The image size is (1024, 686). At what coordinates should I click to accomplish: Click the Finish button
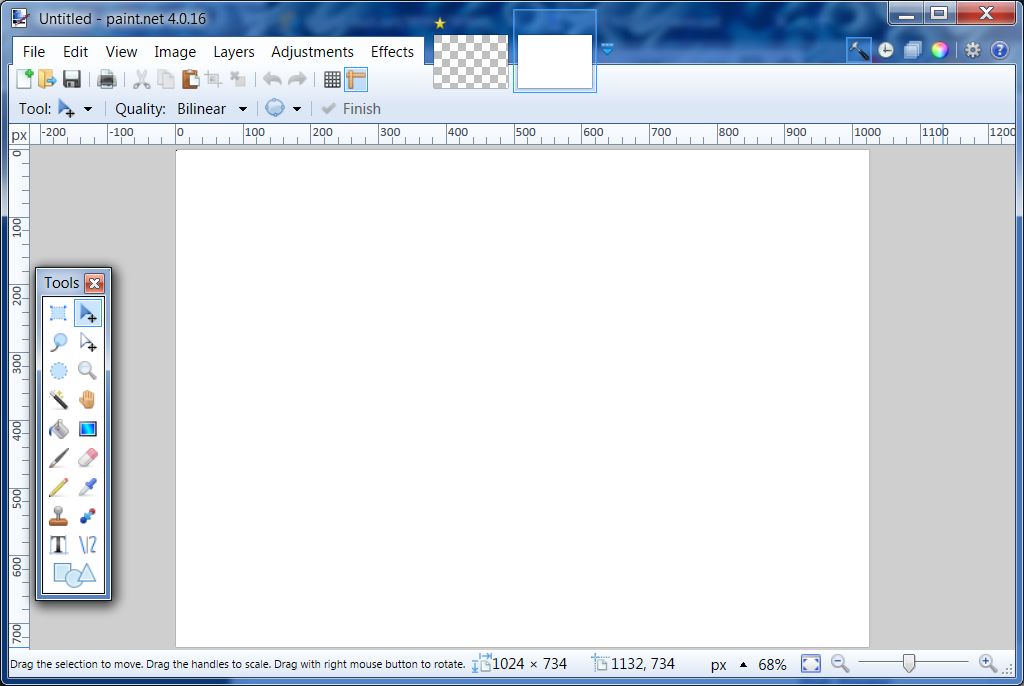pyautogui.click(x=351, y=108)
